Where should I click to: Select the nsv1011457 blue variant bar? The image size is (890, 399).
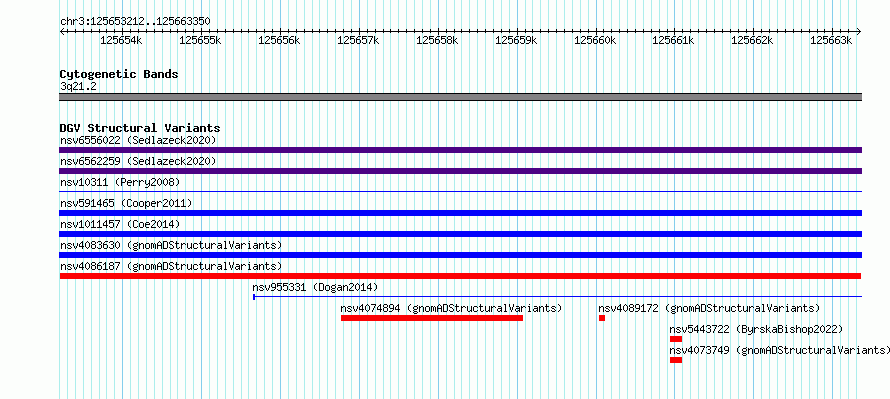460,234
